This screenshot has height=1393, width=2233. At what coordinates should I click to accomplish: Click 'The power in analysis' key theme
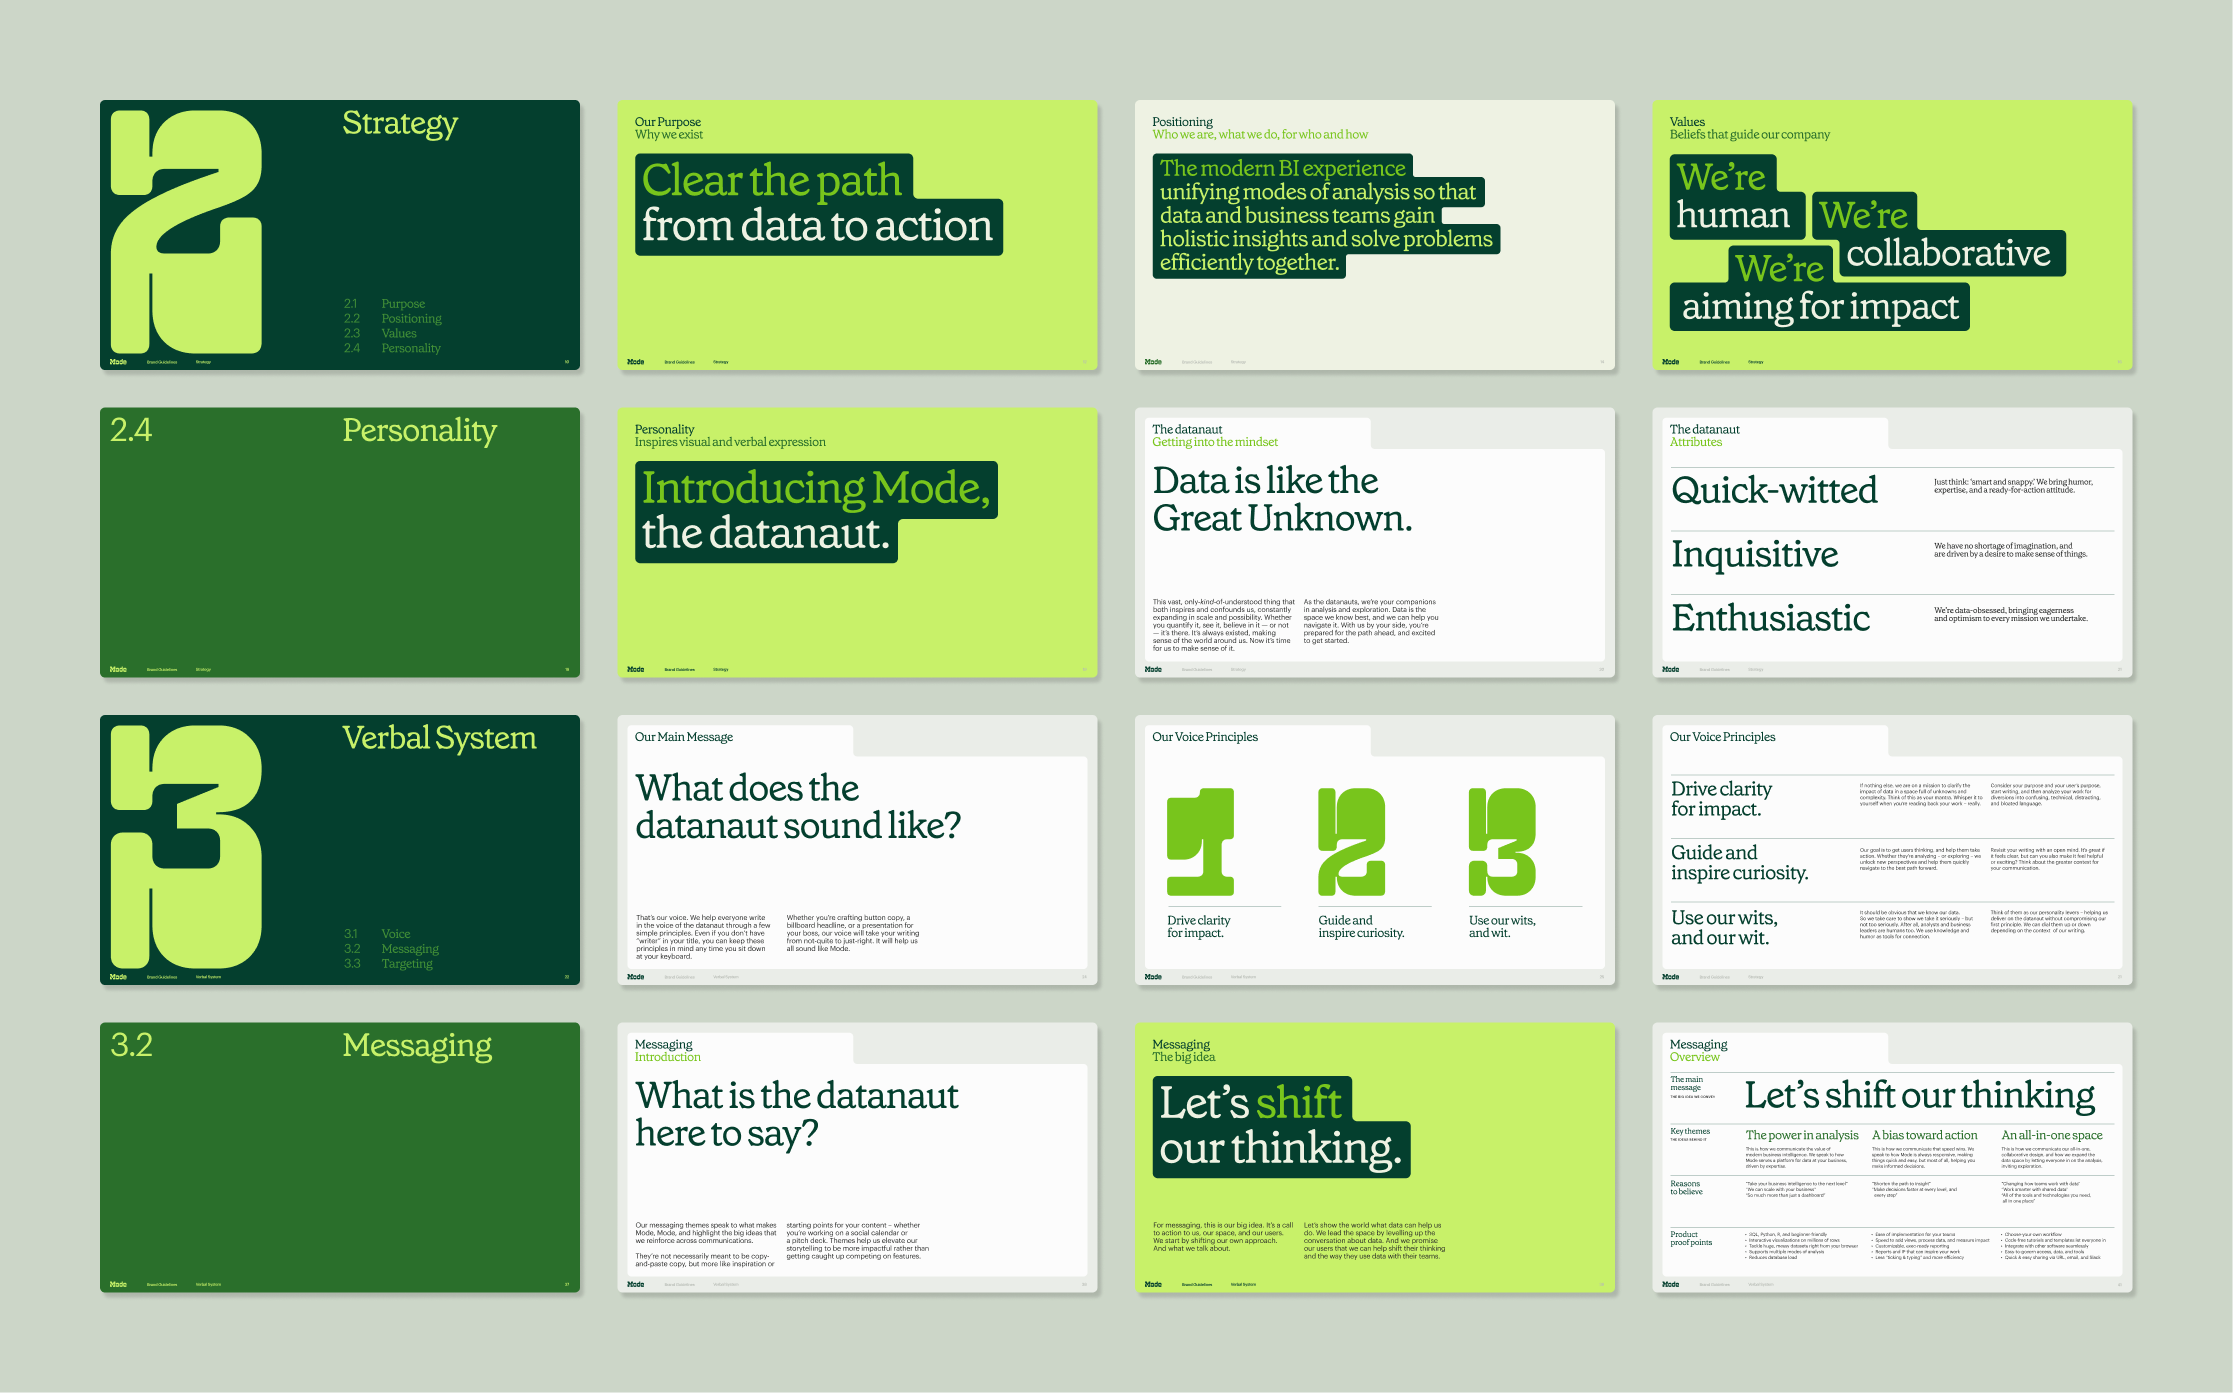click(1801, 1135)
